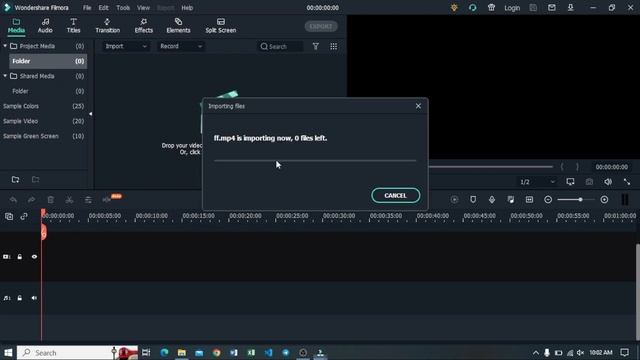The height and width of the screenshot is (360, 640).
Task: Open the Transition tab
Action: [x=107, y=26]
